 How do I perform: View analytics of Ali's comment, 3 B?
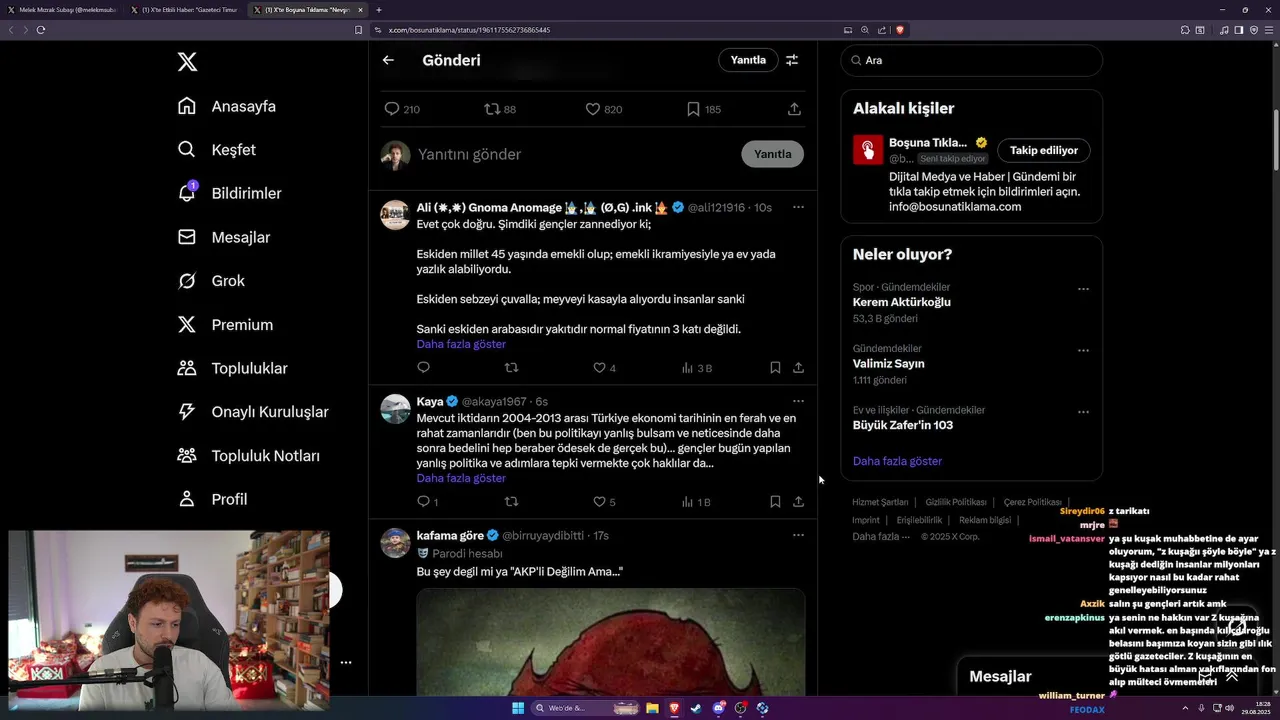pyautogui.click(x=696, y=368)
